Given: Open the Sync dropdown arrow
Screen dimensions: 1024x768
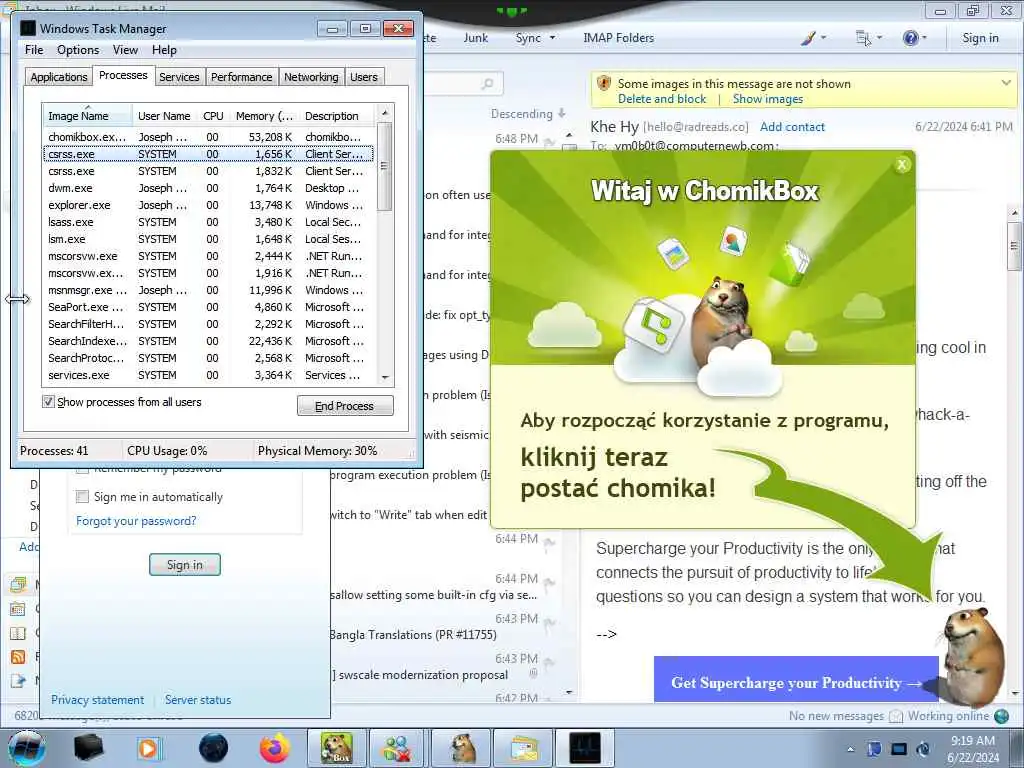Looking at the screenshot, I should click(x=552, y=38).
